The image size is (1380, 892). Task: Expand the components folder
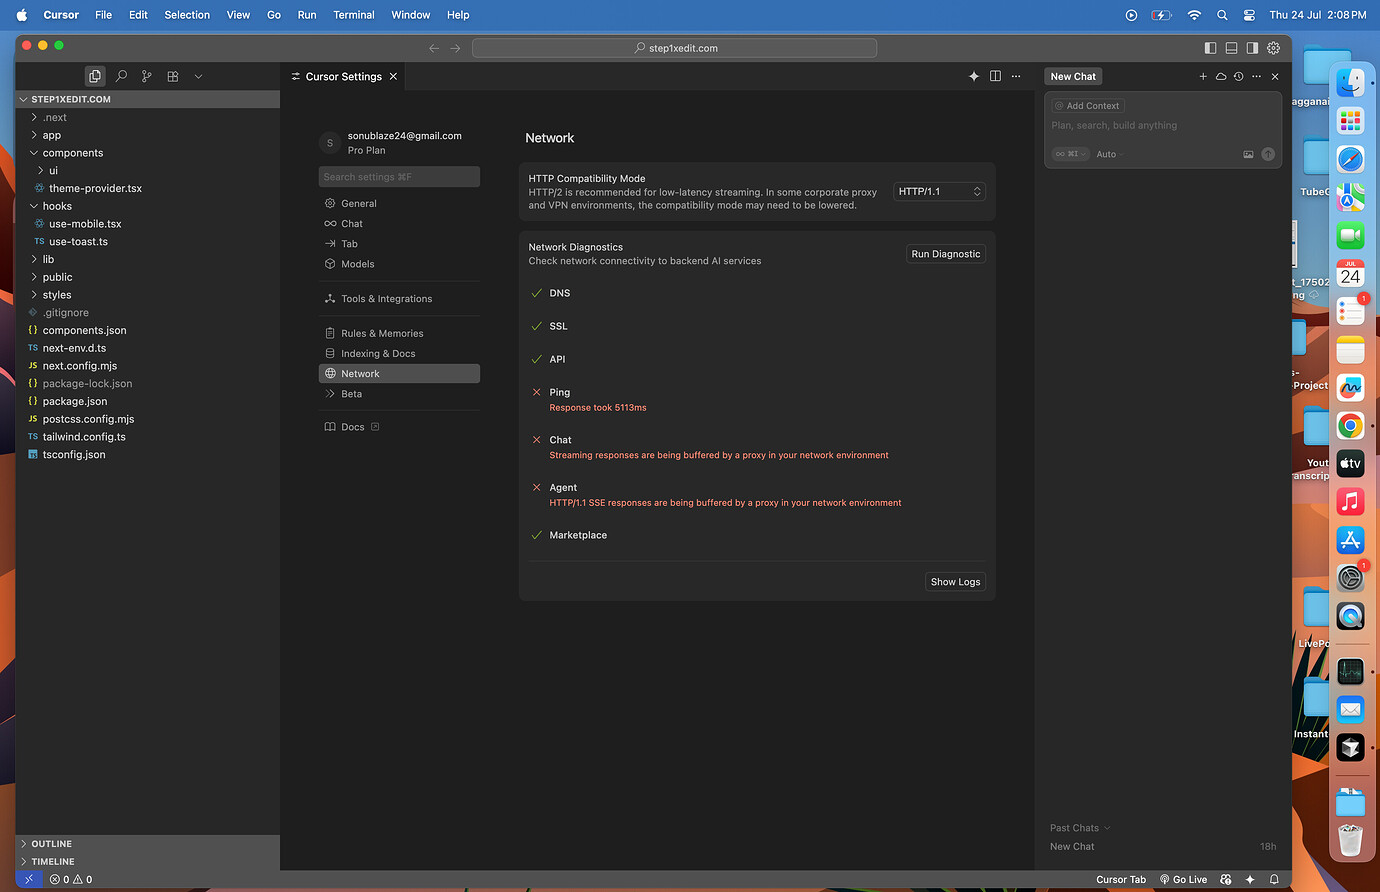tap(71, 152)
